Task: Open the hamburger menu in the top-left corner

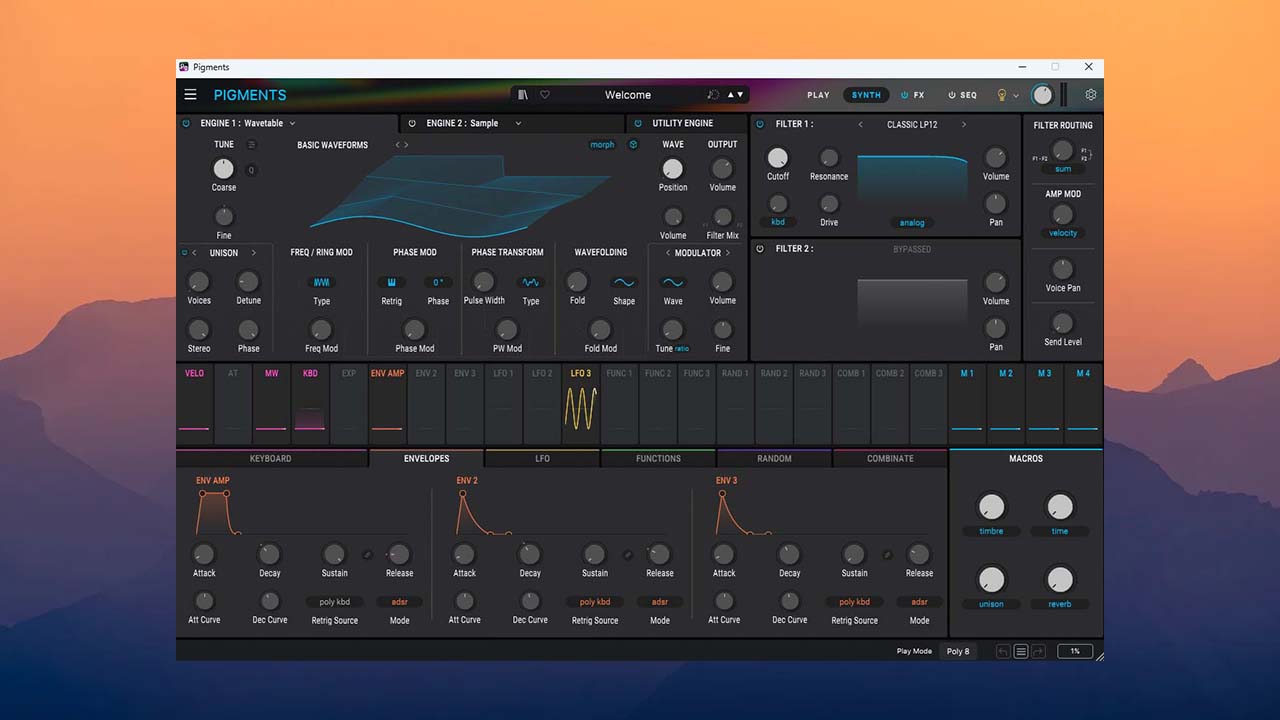Action: tap(190, 95)
